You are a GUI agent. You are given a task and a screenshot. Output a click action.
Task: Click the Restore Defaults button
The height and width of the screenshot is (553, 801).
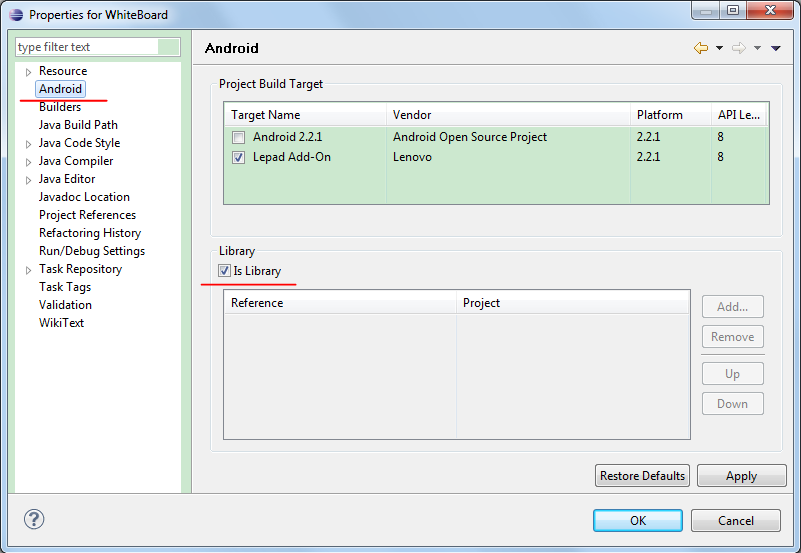tap(642, 476)
